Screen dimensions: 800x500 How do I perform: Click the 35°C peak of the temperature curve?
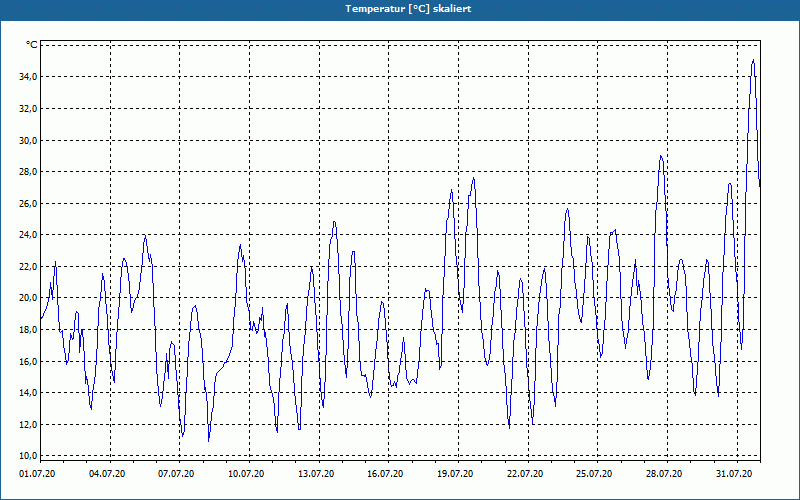[x=753, y=60]
